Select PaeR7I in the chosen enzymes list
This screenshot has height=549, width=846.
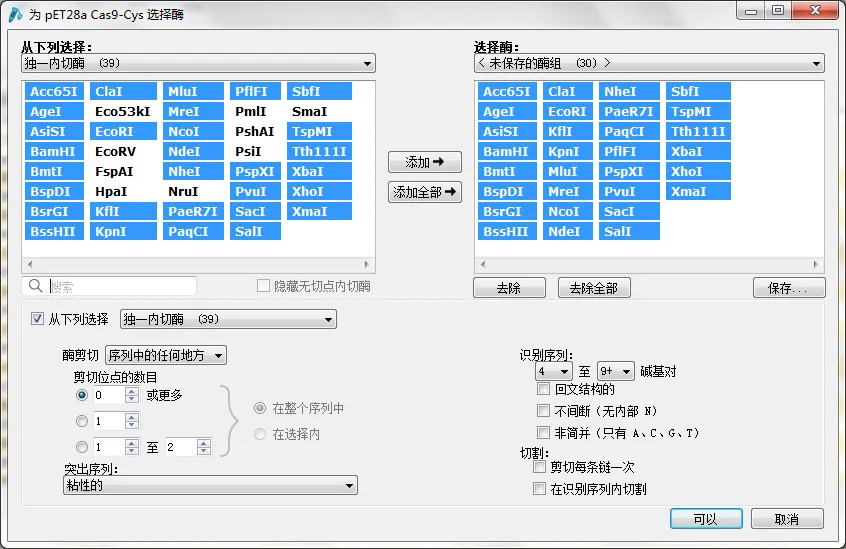tap(629, 112)
